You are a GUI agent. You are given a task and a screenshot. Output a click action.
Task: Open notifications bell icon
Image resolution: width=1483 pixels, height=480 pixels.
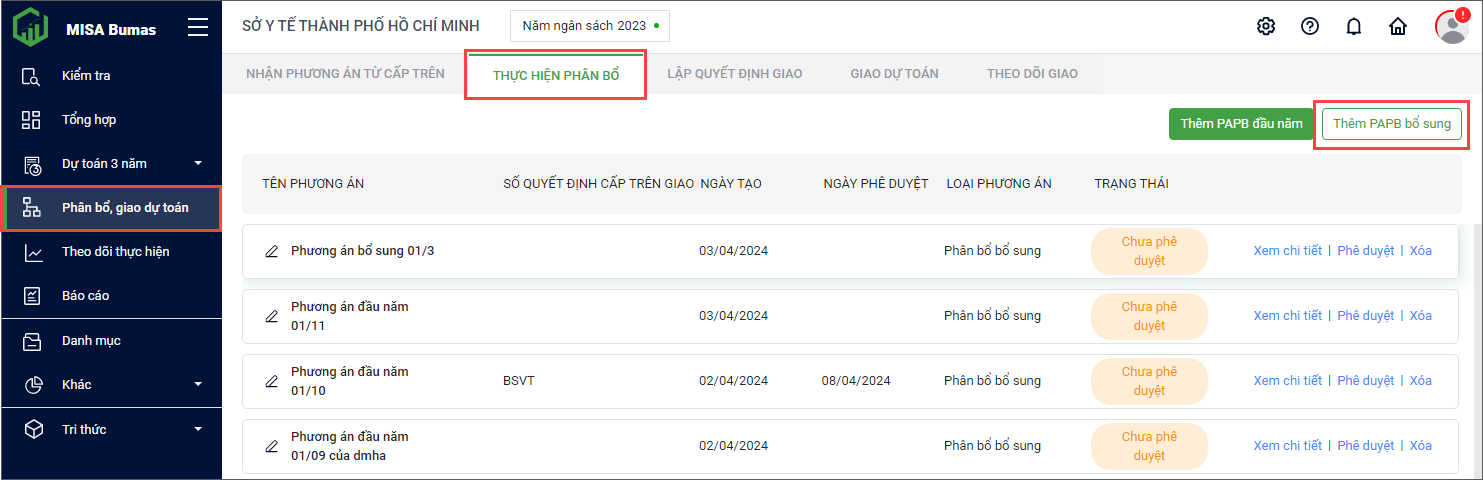tap(1354, 27)
